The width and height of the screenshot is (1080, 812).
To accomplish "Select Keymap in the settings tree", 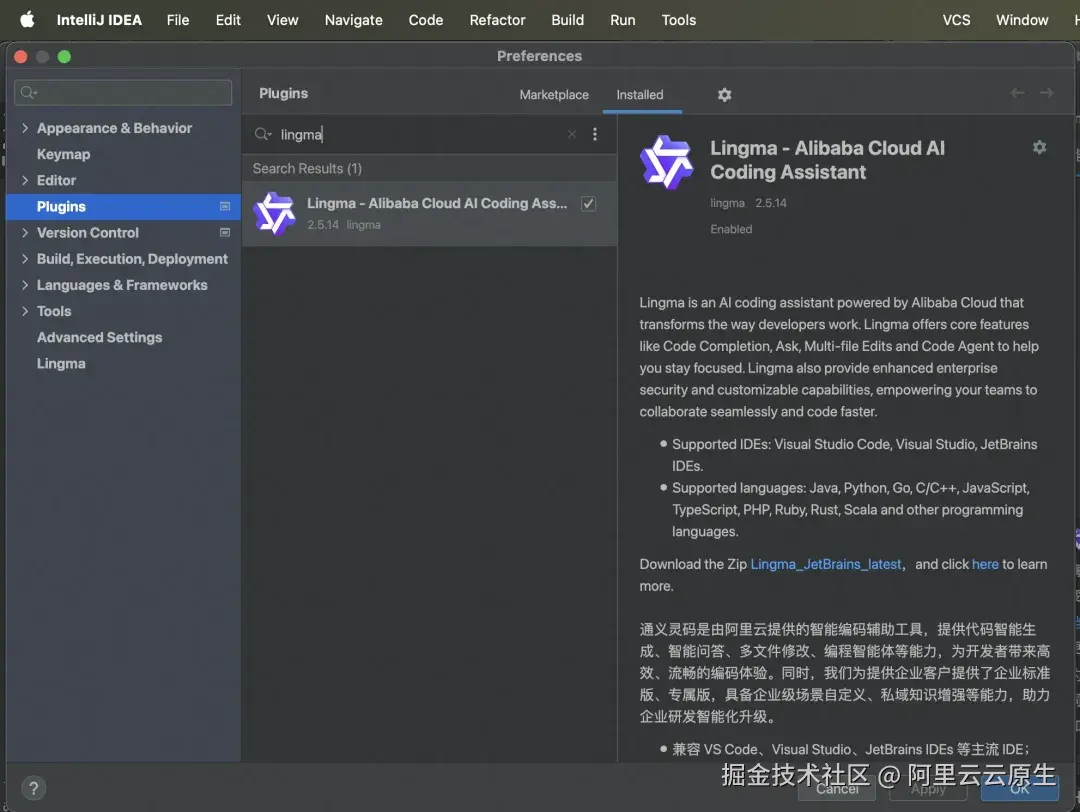I will pos(63,154).
